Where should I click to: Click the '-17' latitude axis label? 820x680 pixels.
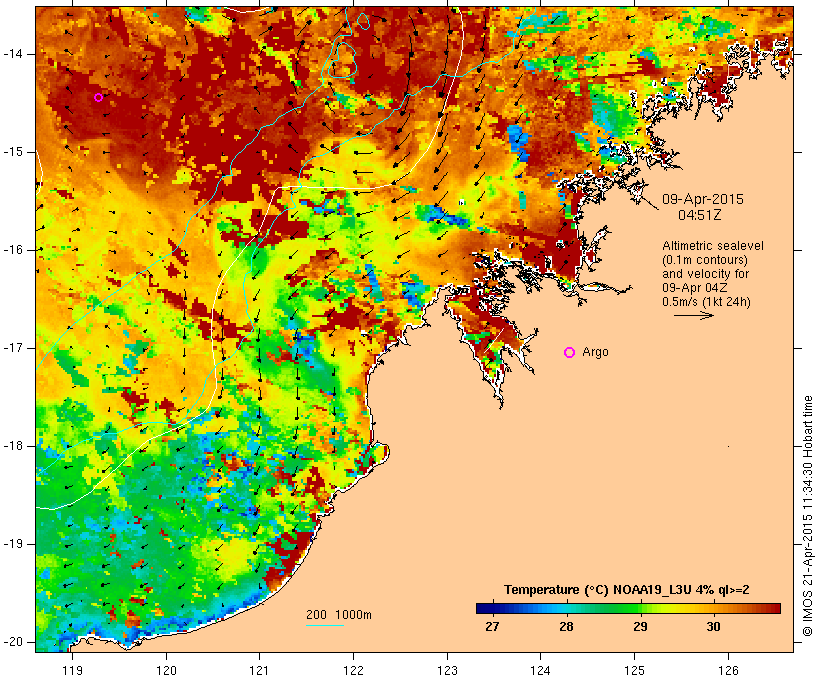[x=13, y=348]
